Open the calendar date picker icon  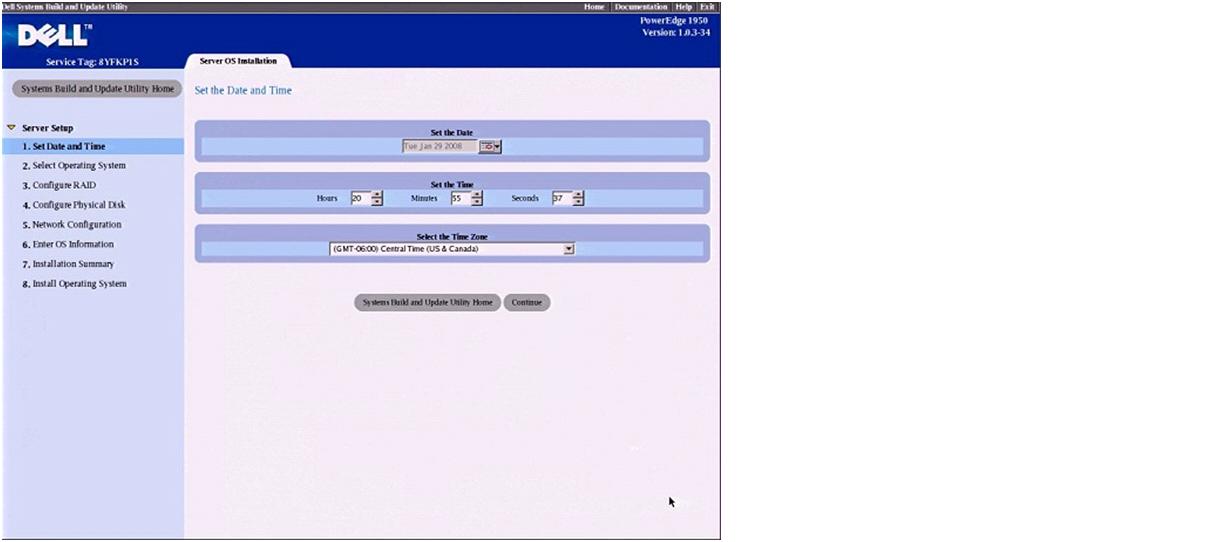[x=490, y=146]
